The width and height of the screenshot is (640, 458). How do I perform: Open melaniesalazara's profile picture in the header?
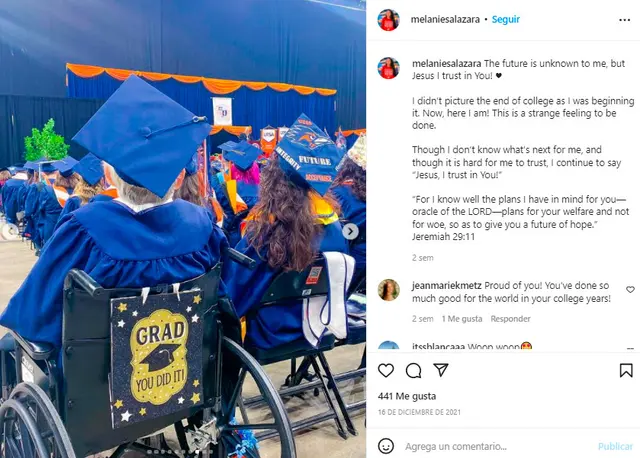388,20
